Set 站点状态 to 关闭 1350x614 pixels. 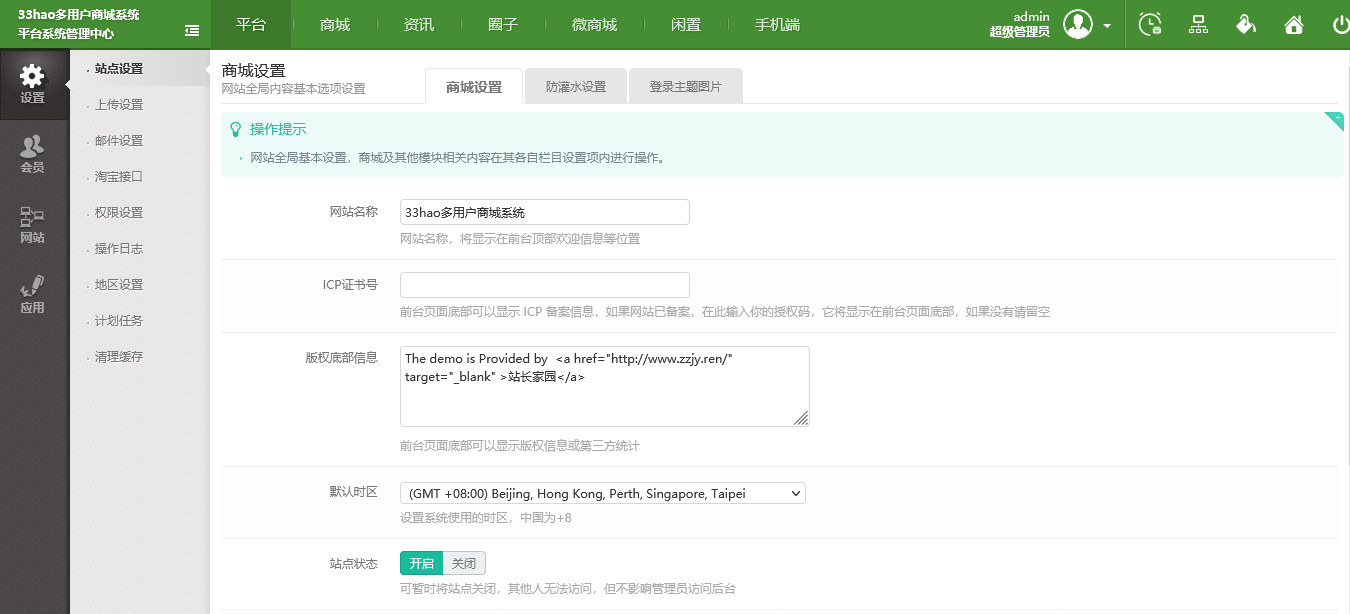click(464, 563)
